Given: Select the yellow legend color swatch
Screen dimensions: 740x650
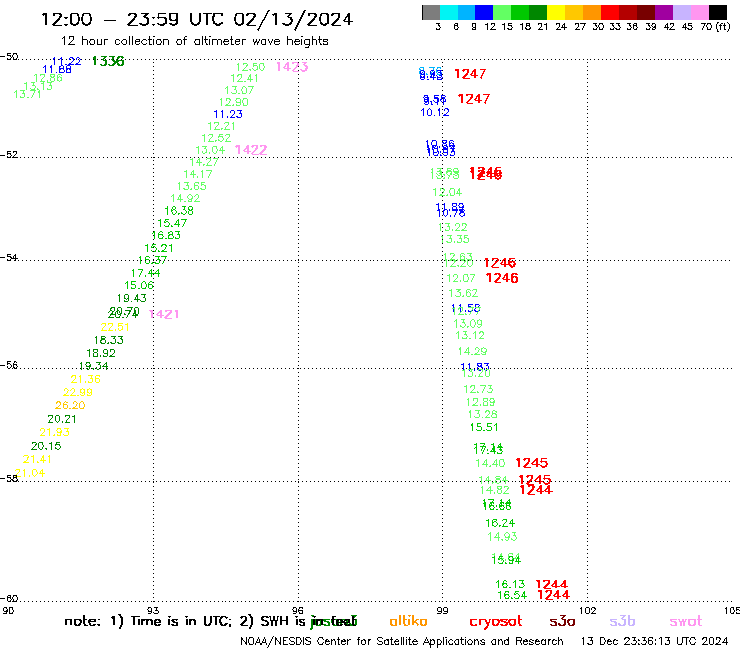Looking at the screenshot, I should (x=556, y=12).
